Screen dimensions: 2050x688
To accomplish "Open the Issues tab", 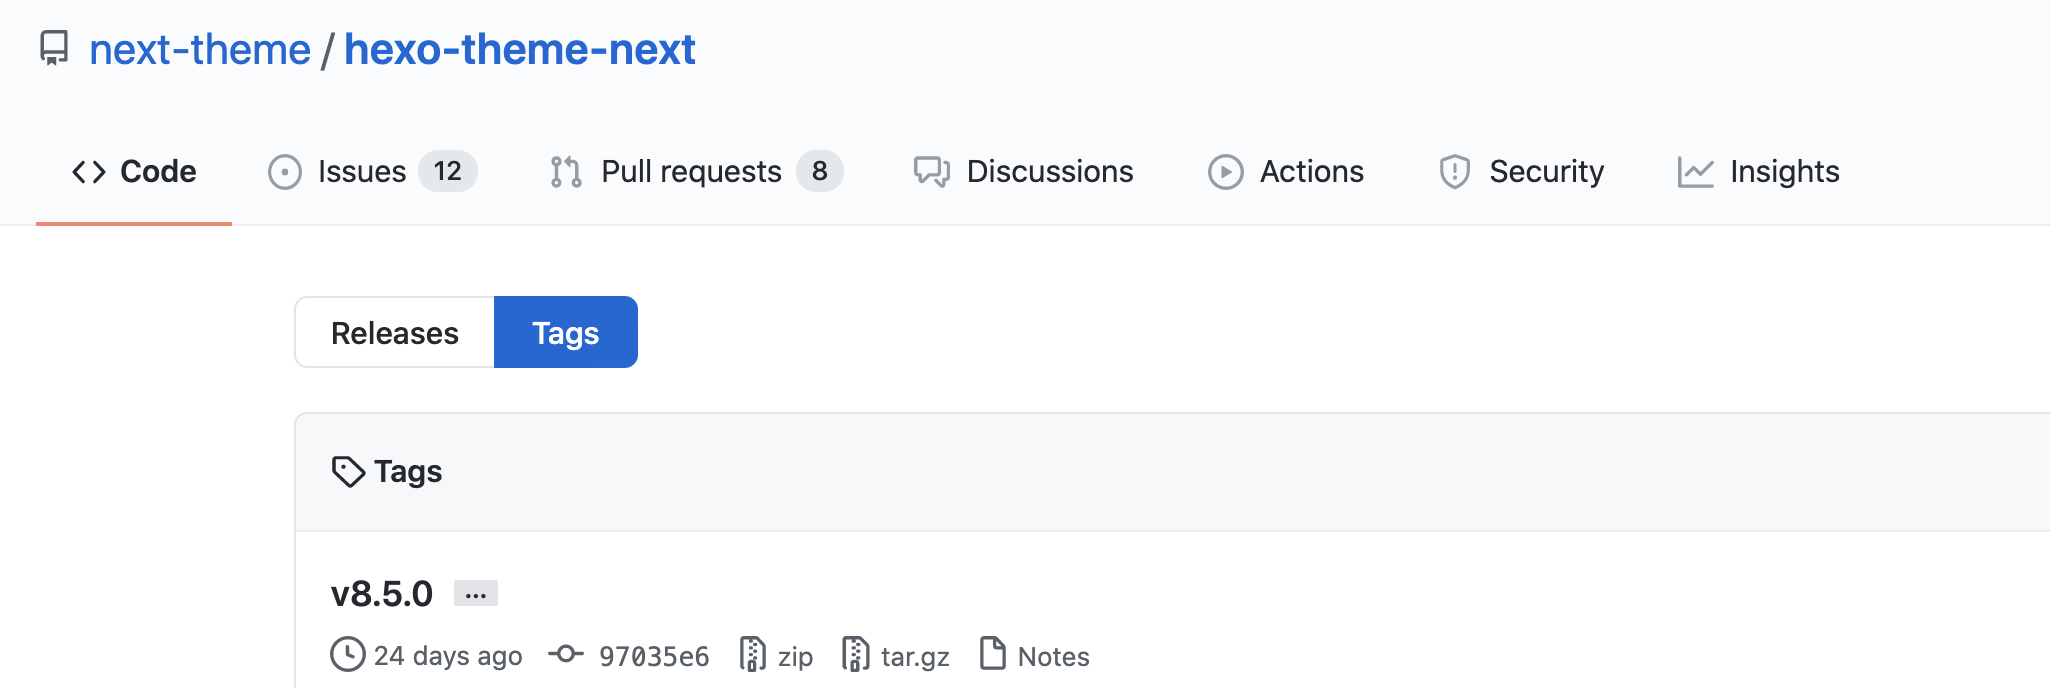I will coord(361,172).
